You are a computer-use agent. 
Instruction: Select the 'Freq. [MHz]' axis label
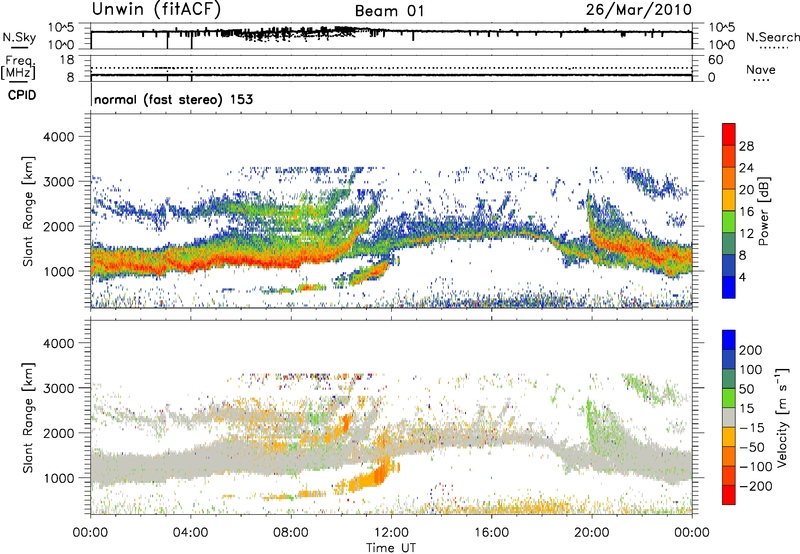coord(18,67)
